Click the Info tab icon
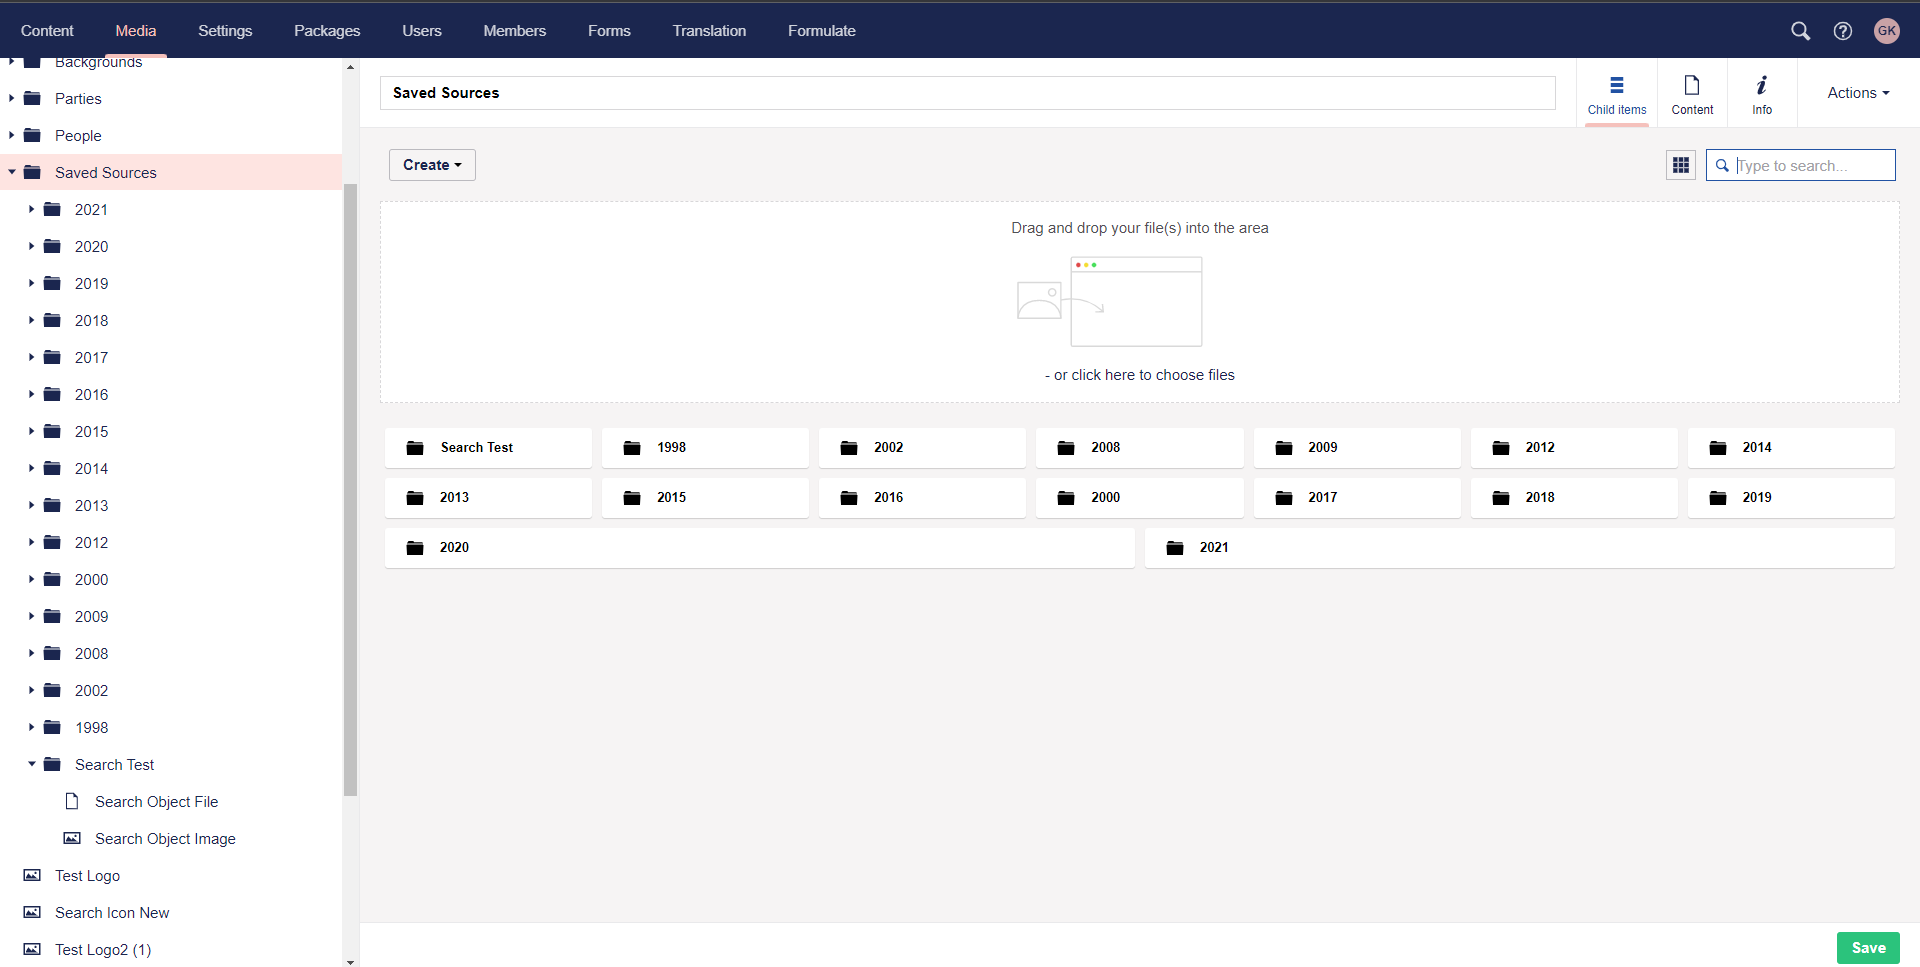The width and height of the screenshot is (1920, 967). (1762, 85)
